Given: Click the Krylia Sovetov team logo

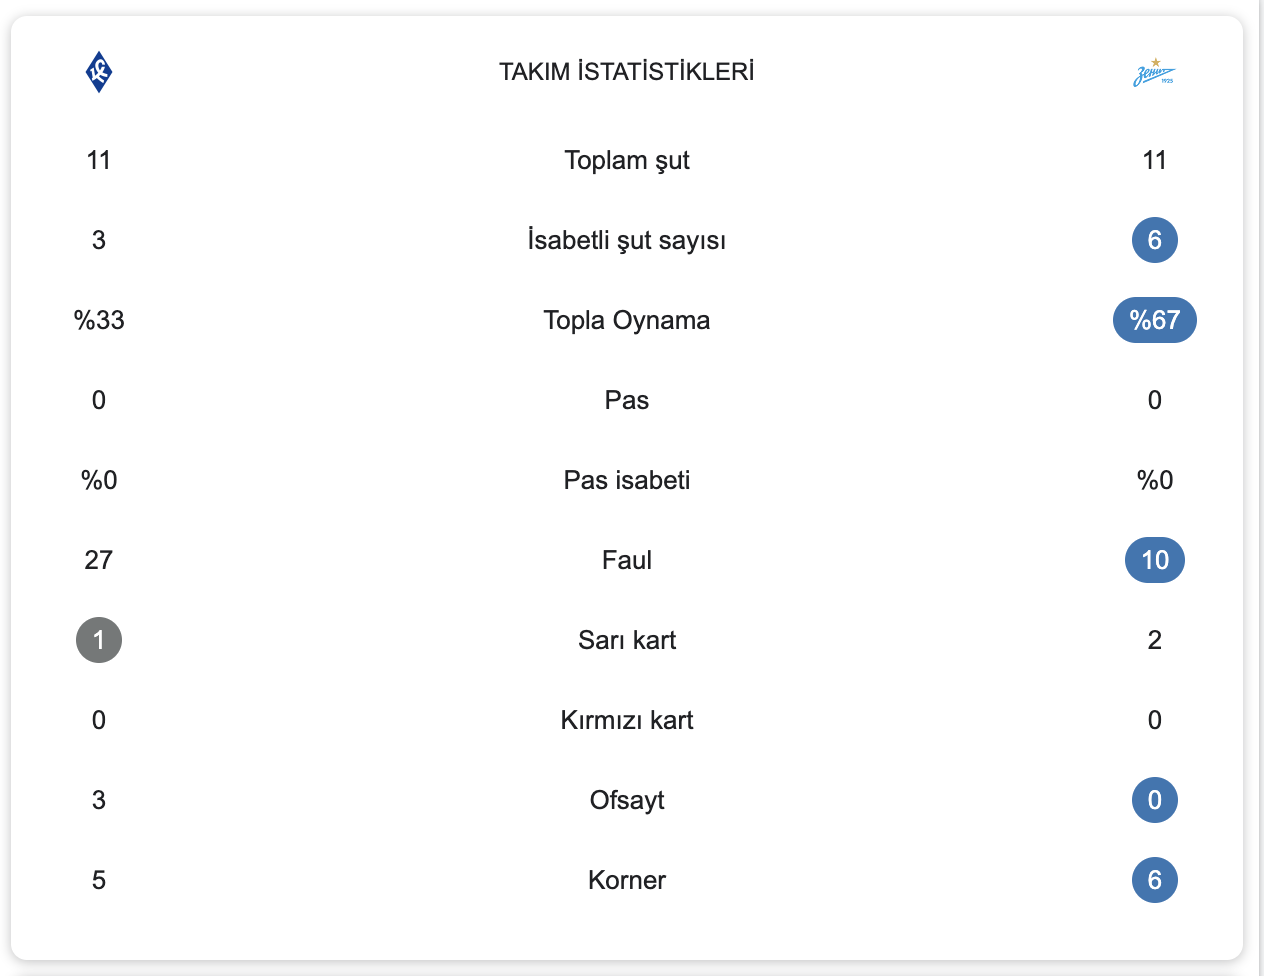Looking at the screenshot, I should click(99, 72).
